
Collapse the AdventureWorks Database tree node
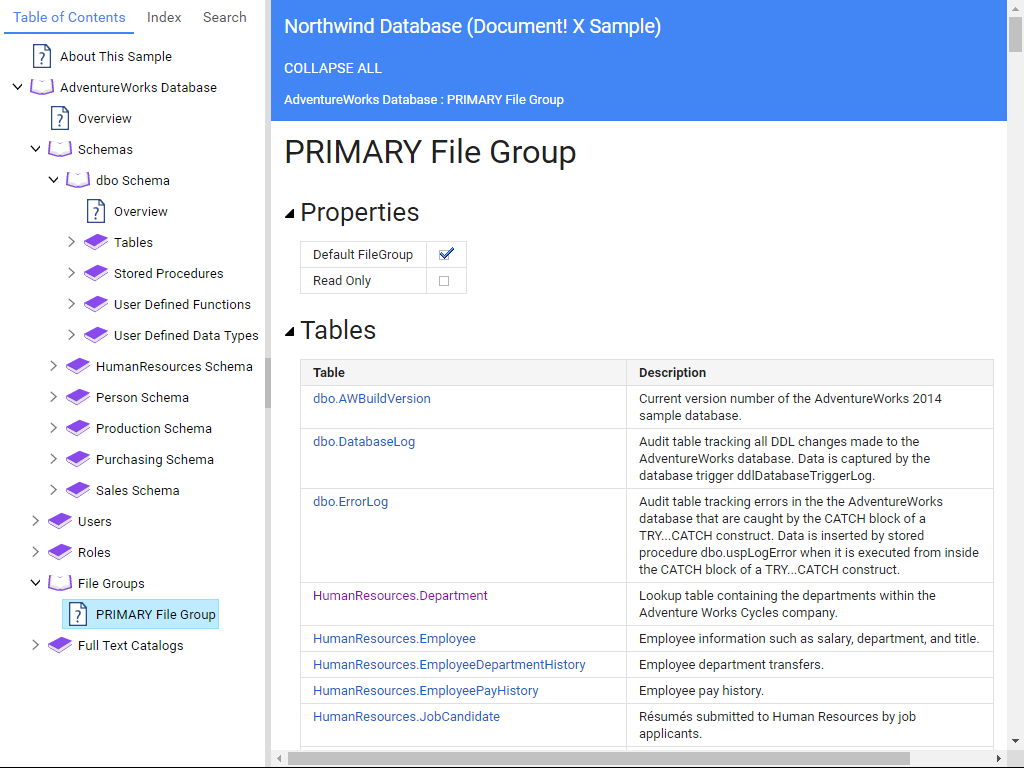pyautogui.click(x=18, y=87)
